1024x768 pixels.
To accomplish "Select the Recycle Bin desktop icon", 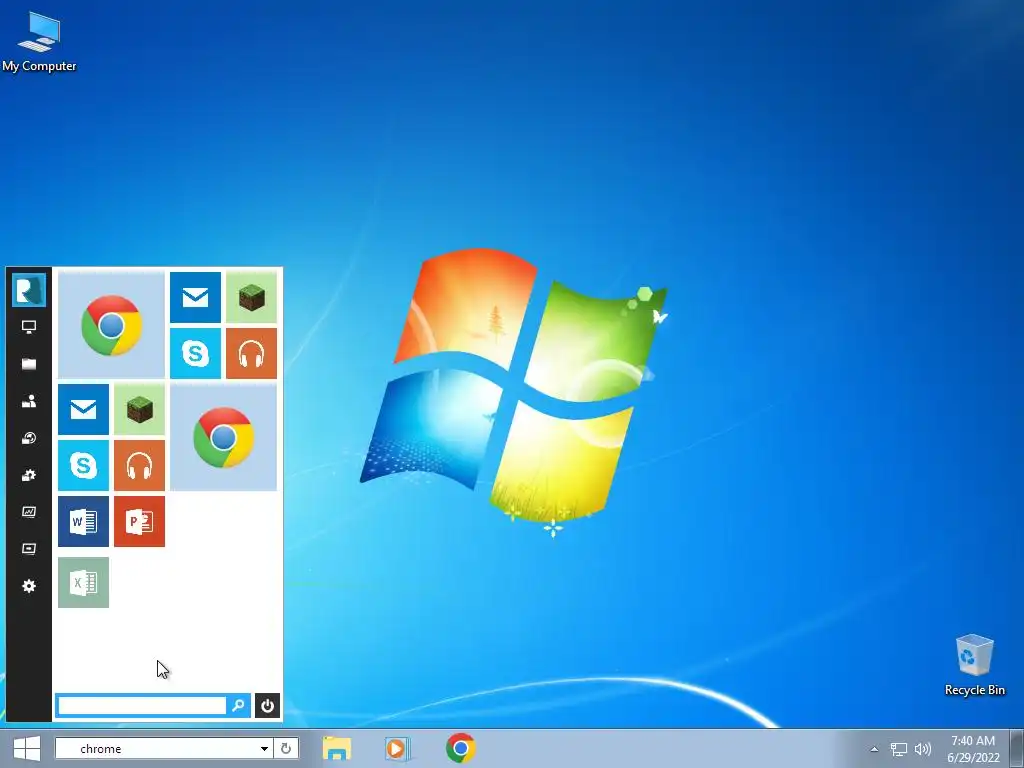I will 974,665.
